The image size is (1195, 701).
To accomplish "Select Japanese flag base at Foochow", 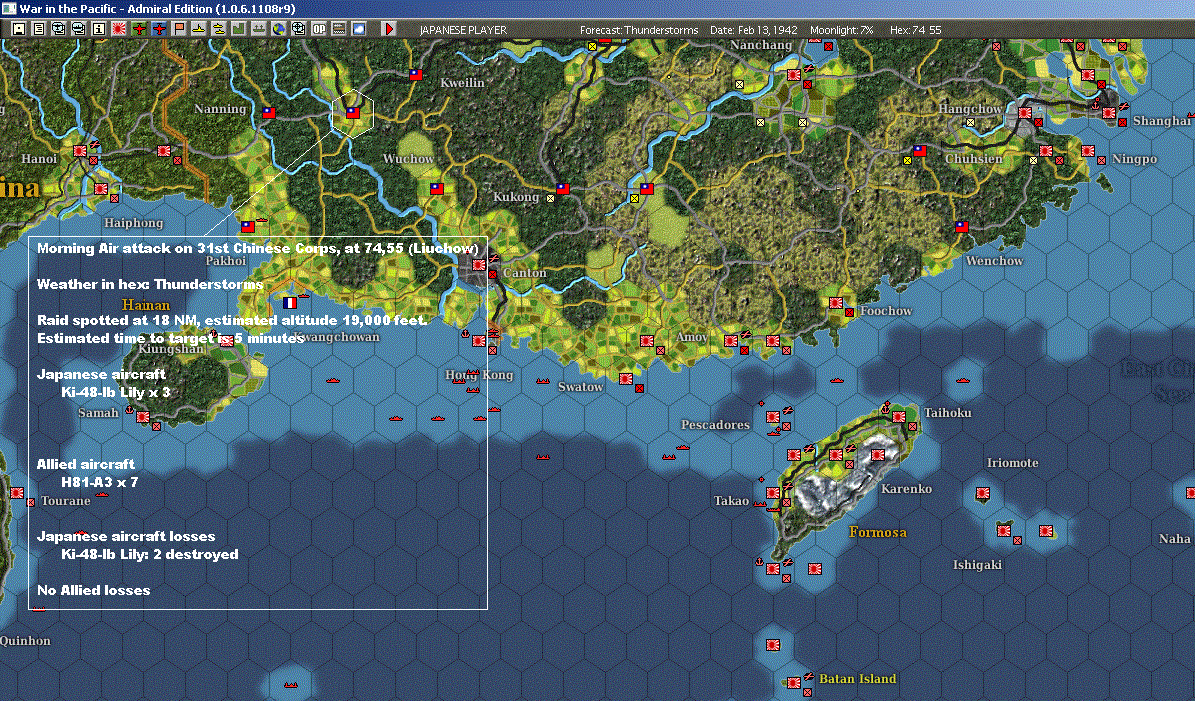I will (x=836, y=303).
